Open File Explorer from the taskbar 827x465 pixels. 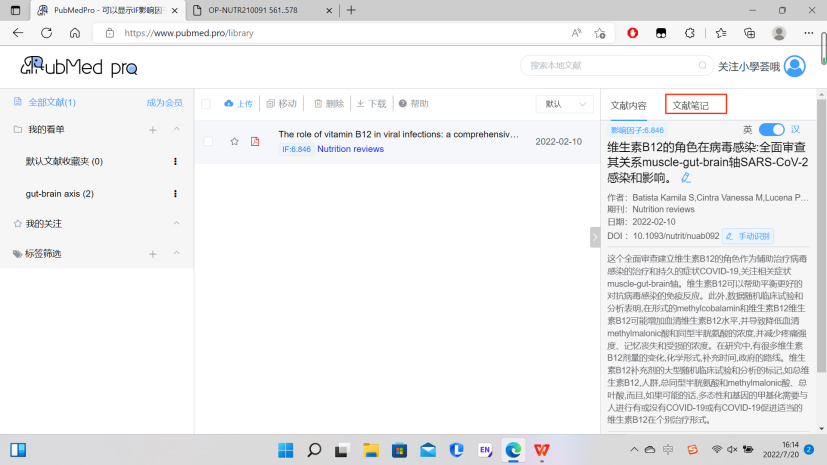[371, 450]
